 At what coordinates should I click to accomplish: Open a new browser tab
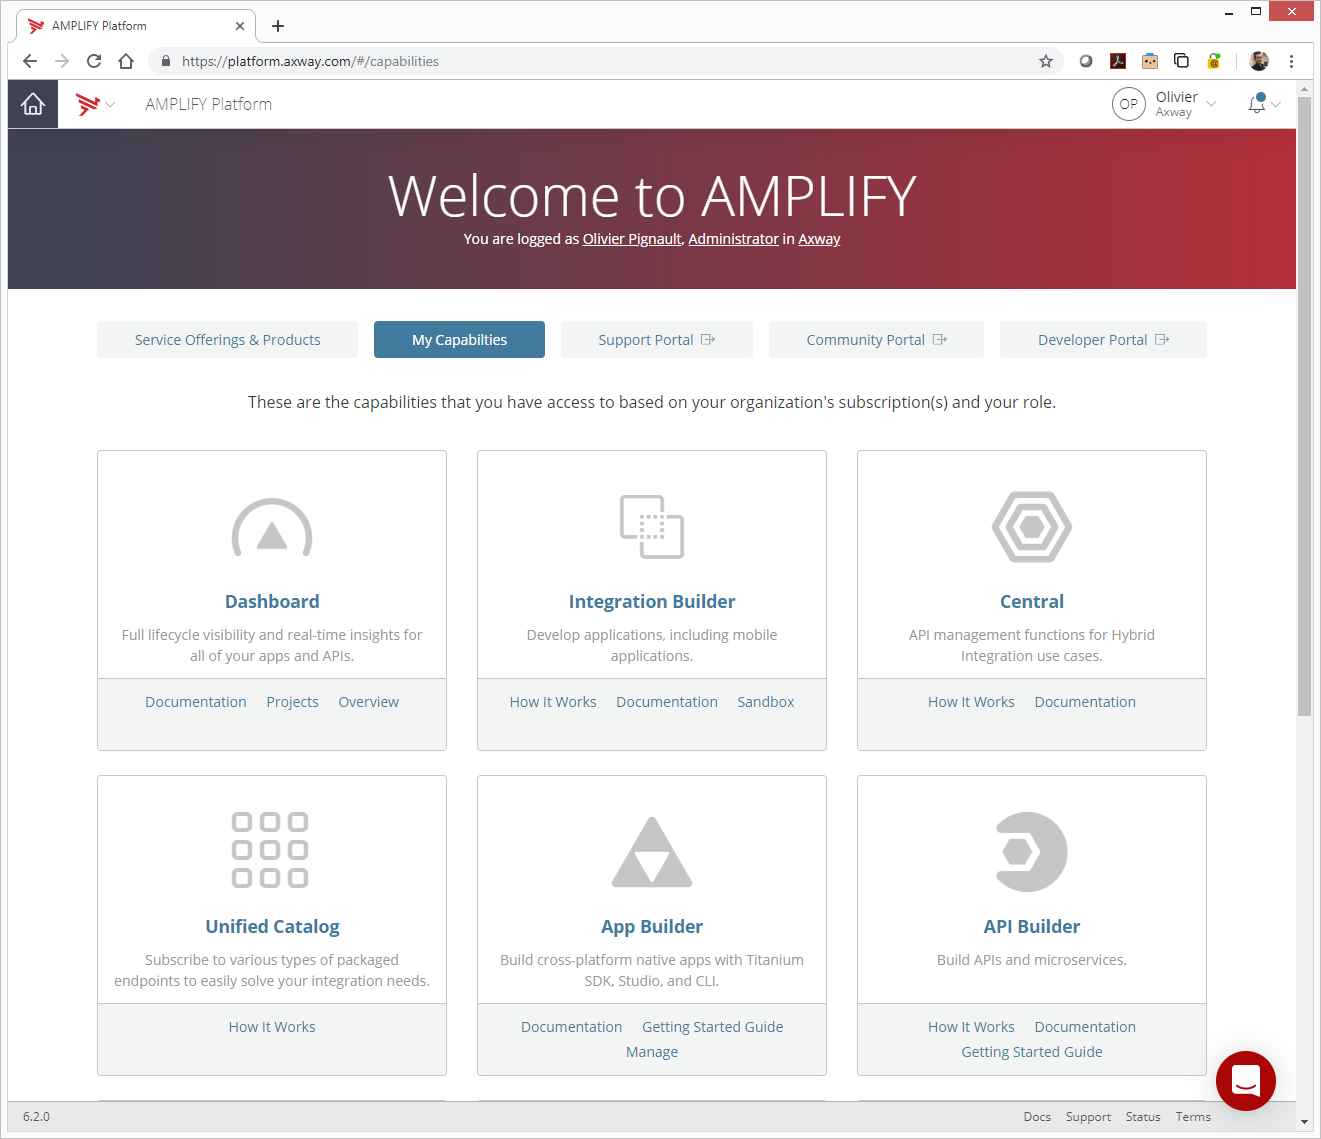click(278, 26)
